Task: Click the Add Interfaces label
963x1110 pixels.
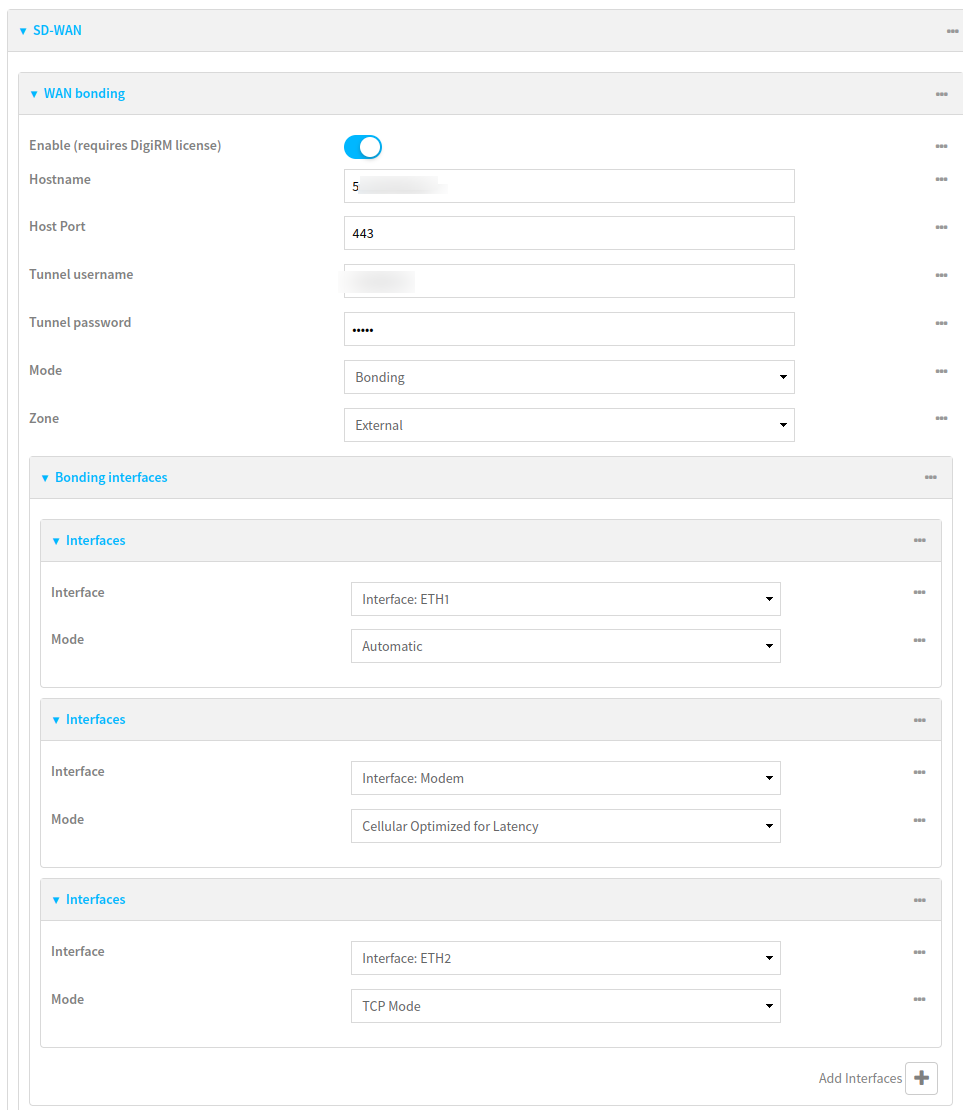Action: [x=860, y=1078]
